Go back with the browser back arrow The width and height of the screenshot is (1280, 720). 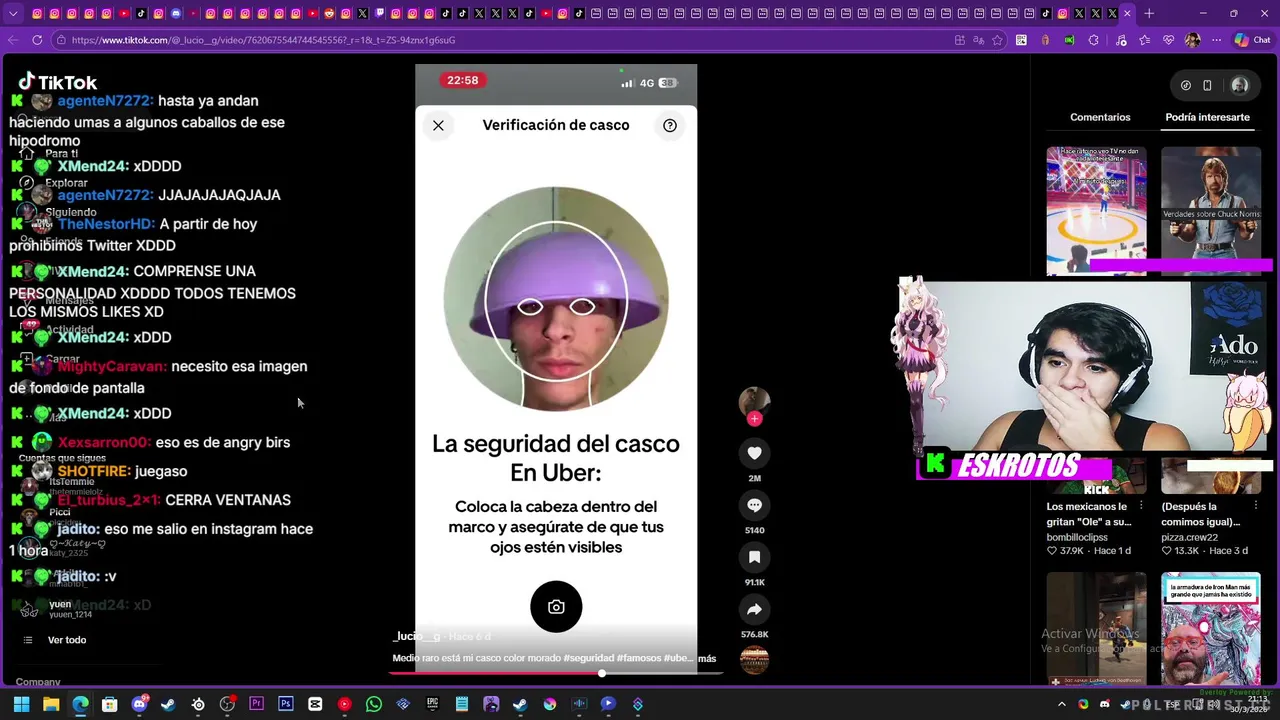(x=12, y=40)
